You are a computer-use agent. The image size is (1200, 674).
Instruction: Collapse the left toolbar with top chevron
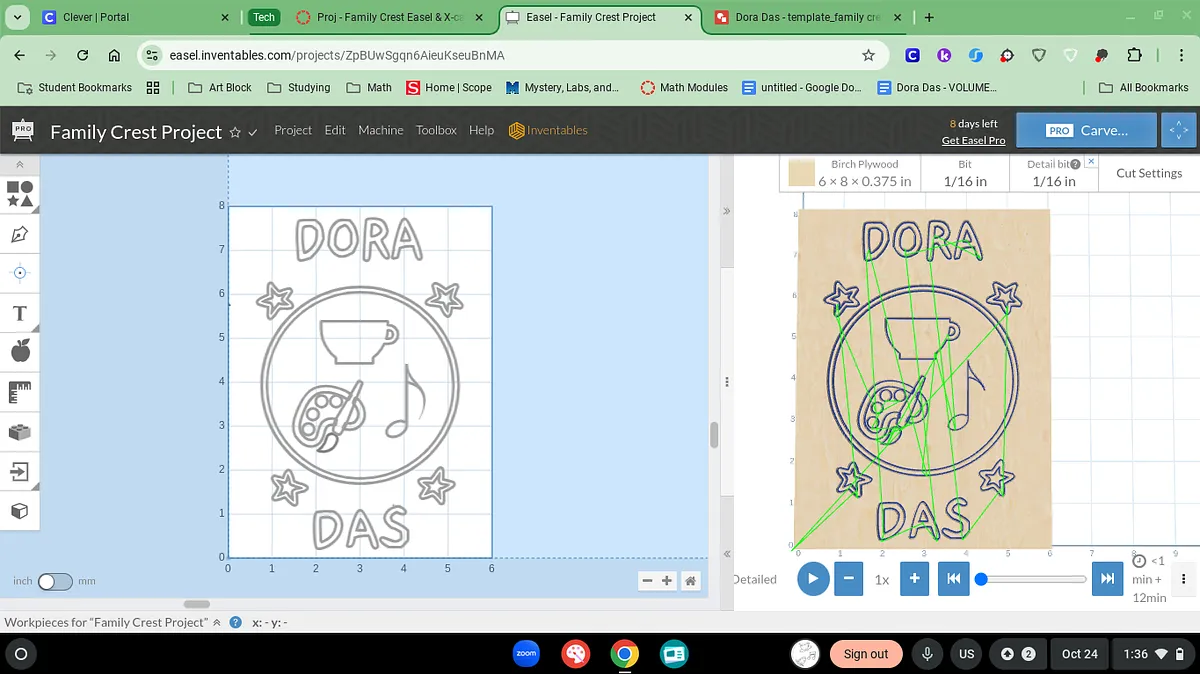20,164
